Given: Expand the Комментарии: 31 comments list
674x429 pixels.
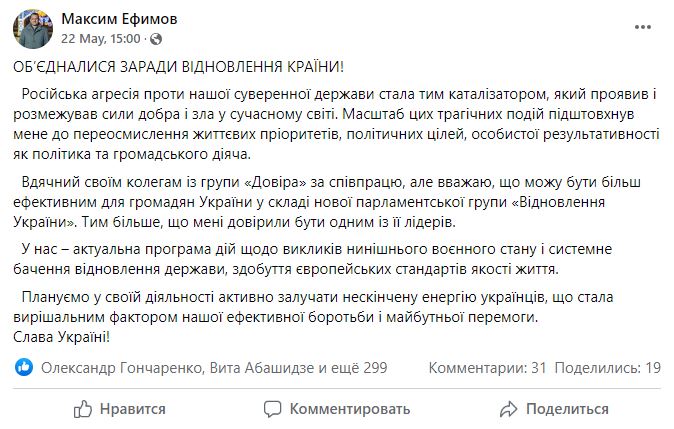Looking at the screenshot, I should tap(487, 368).
